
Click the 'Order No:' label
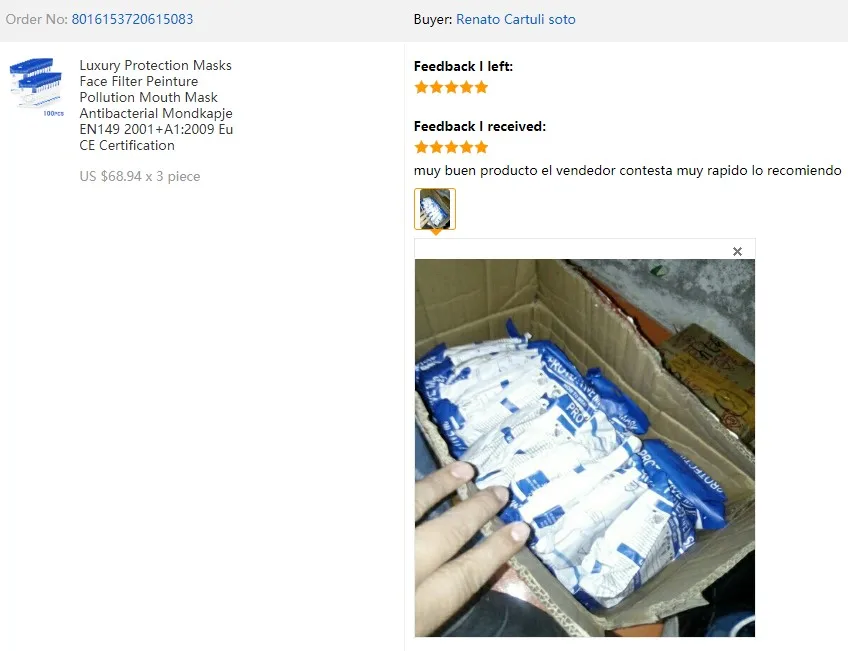pyautogui.click(x=37, y=19)
